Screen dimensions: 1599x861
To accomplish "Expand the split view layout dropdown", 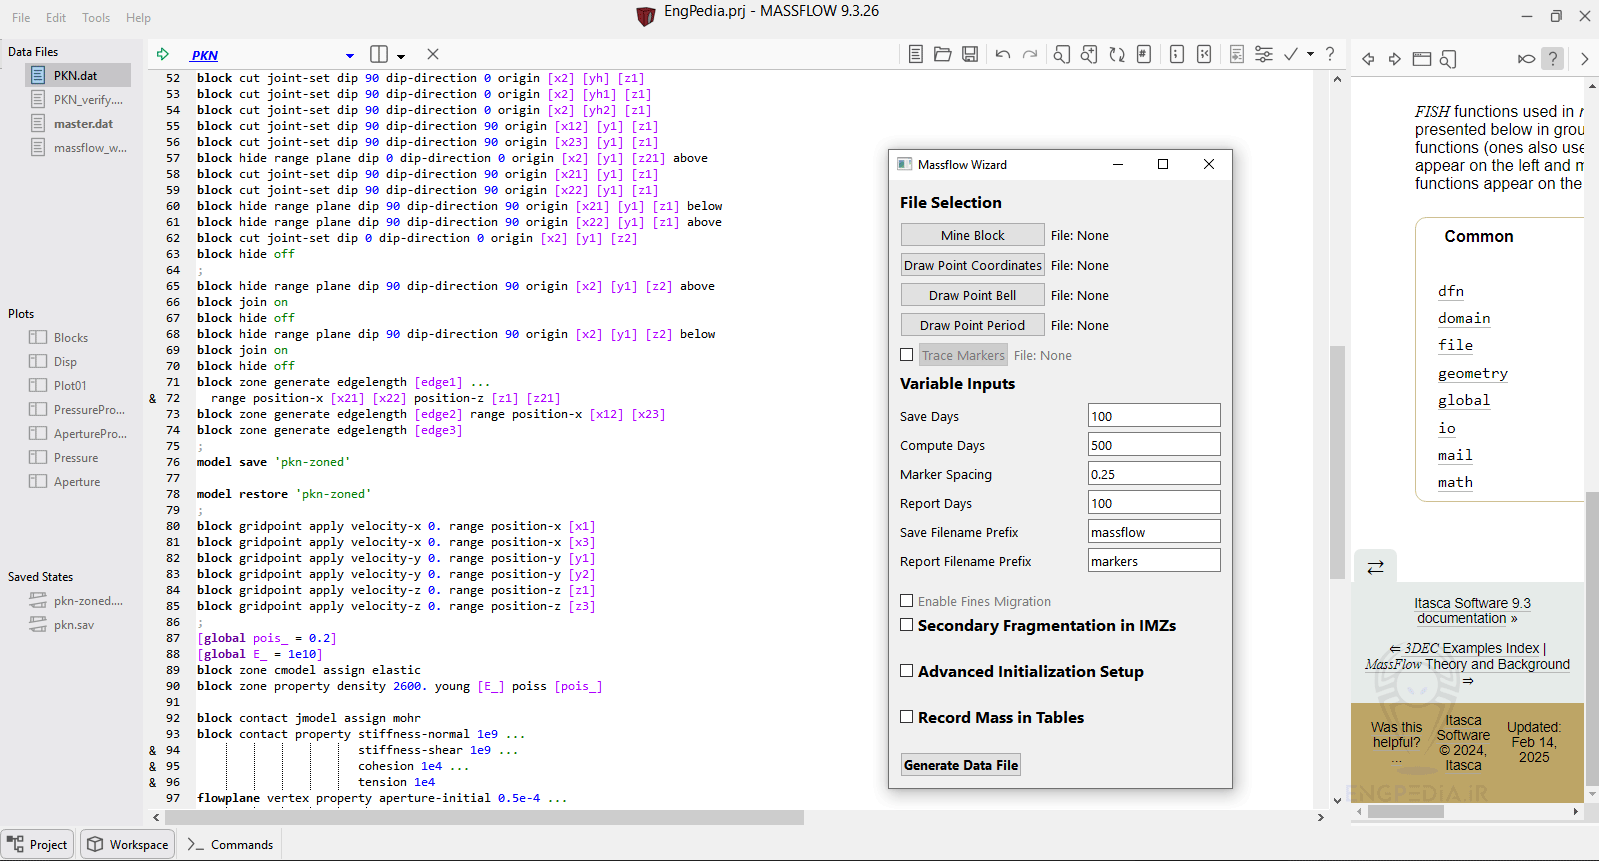I will (401, 56).
